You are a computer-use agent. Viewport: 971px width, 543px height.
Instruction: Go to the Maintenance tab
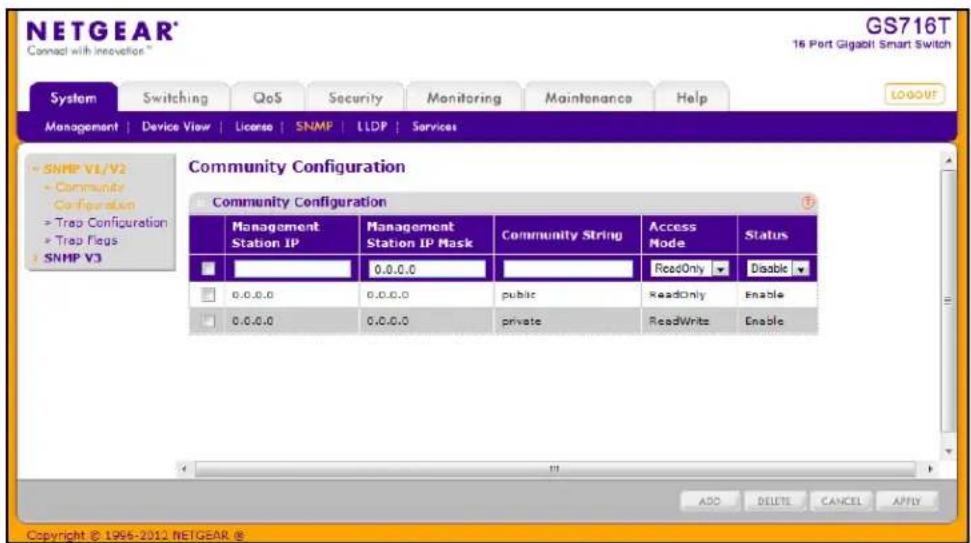(x=588, y=98)
